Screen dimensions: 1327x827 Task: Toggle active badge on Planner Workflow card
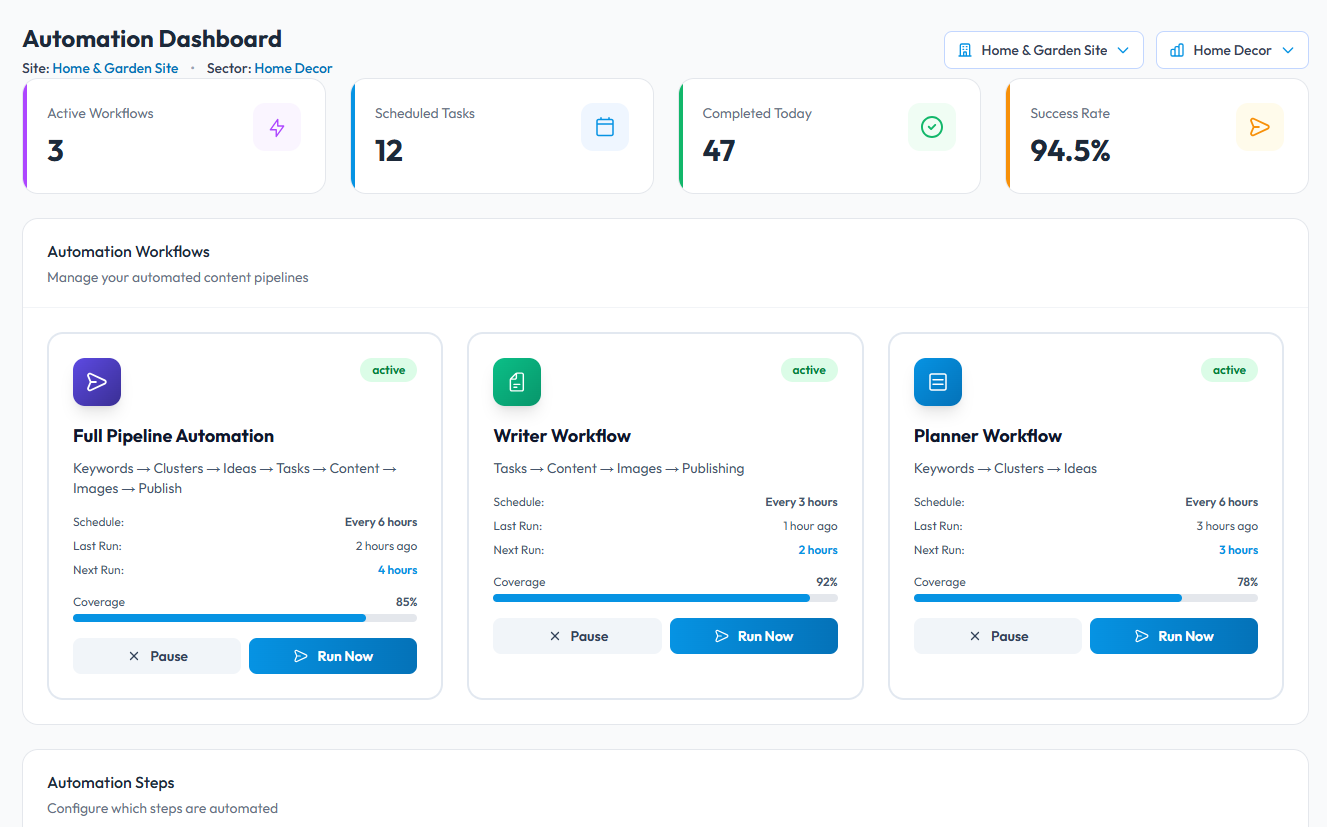[x=1229, y=370]
